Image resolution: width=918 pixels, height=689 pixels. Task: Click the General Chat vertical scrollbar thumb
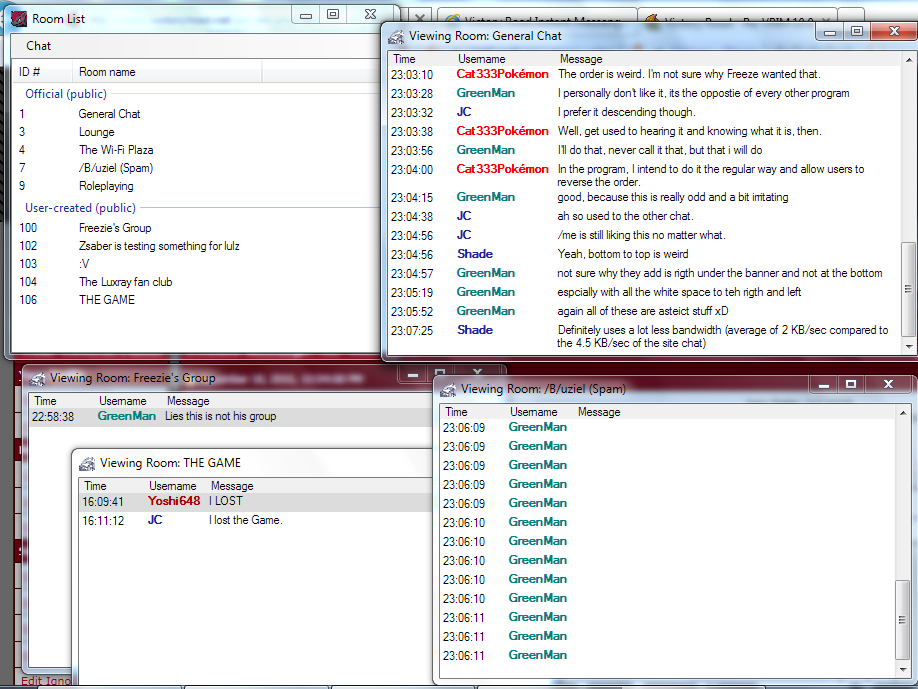click(x=907, y=291)
